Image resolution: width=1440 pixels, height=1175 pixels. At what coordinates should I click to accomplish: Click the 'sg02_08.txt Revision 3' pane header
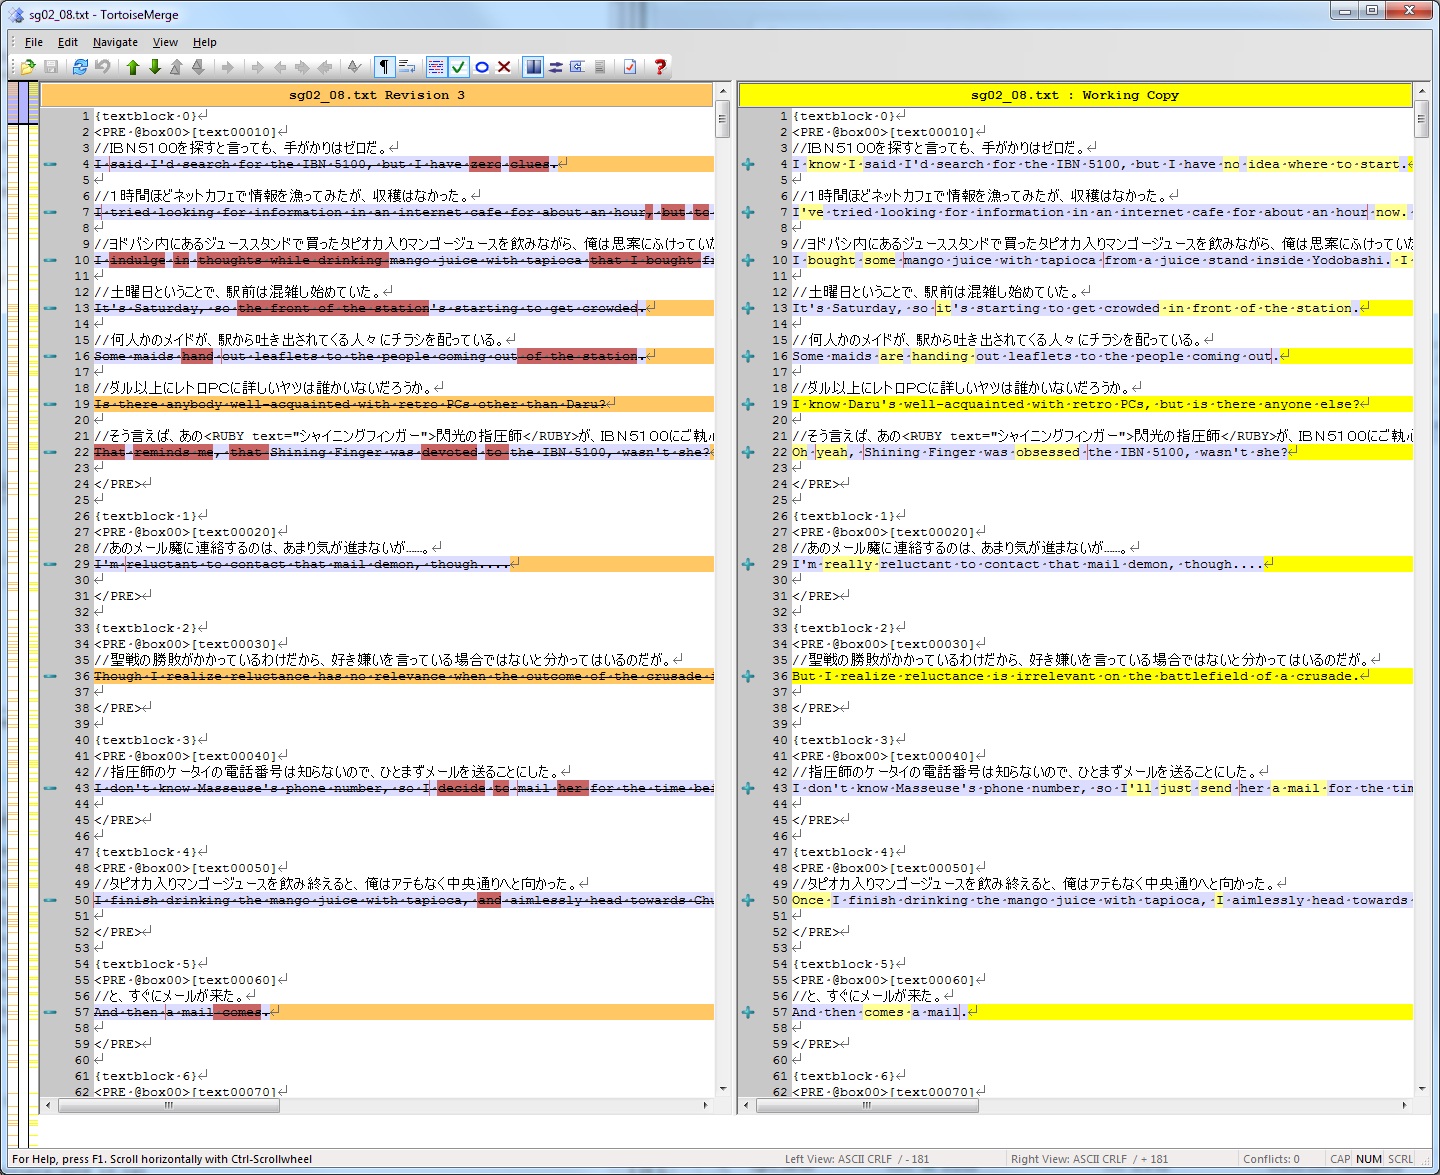(x=377, y=95)
